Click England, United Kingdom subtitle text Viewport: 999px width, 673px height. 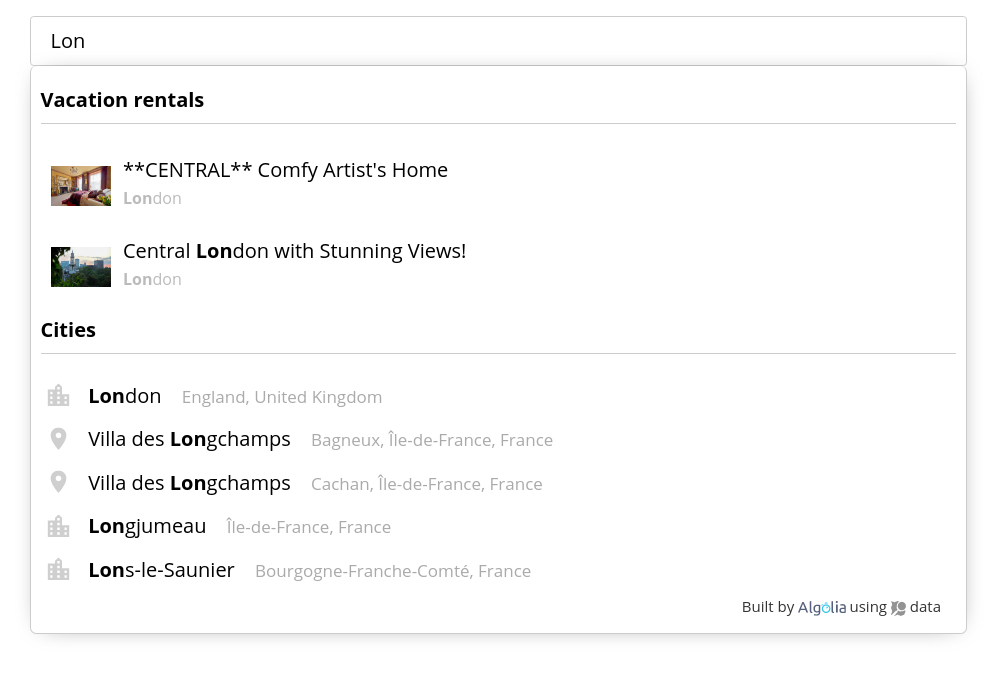click(282, 397)
